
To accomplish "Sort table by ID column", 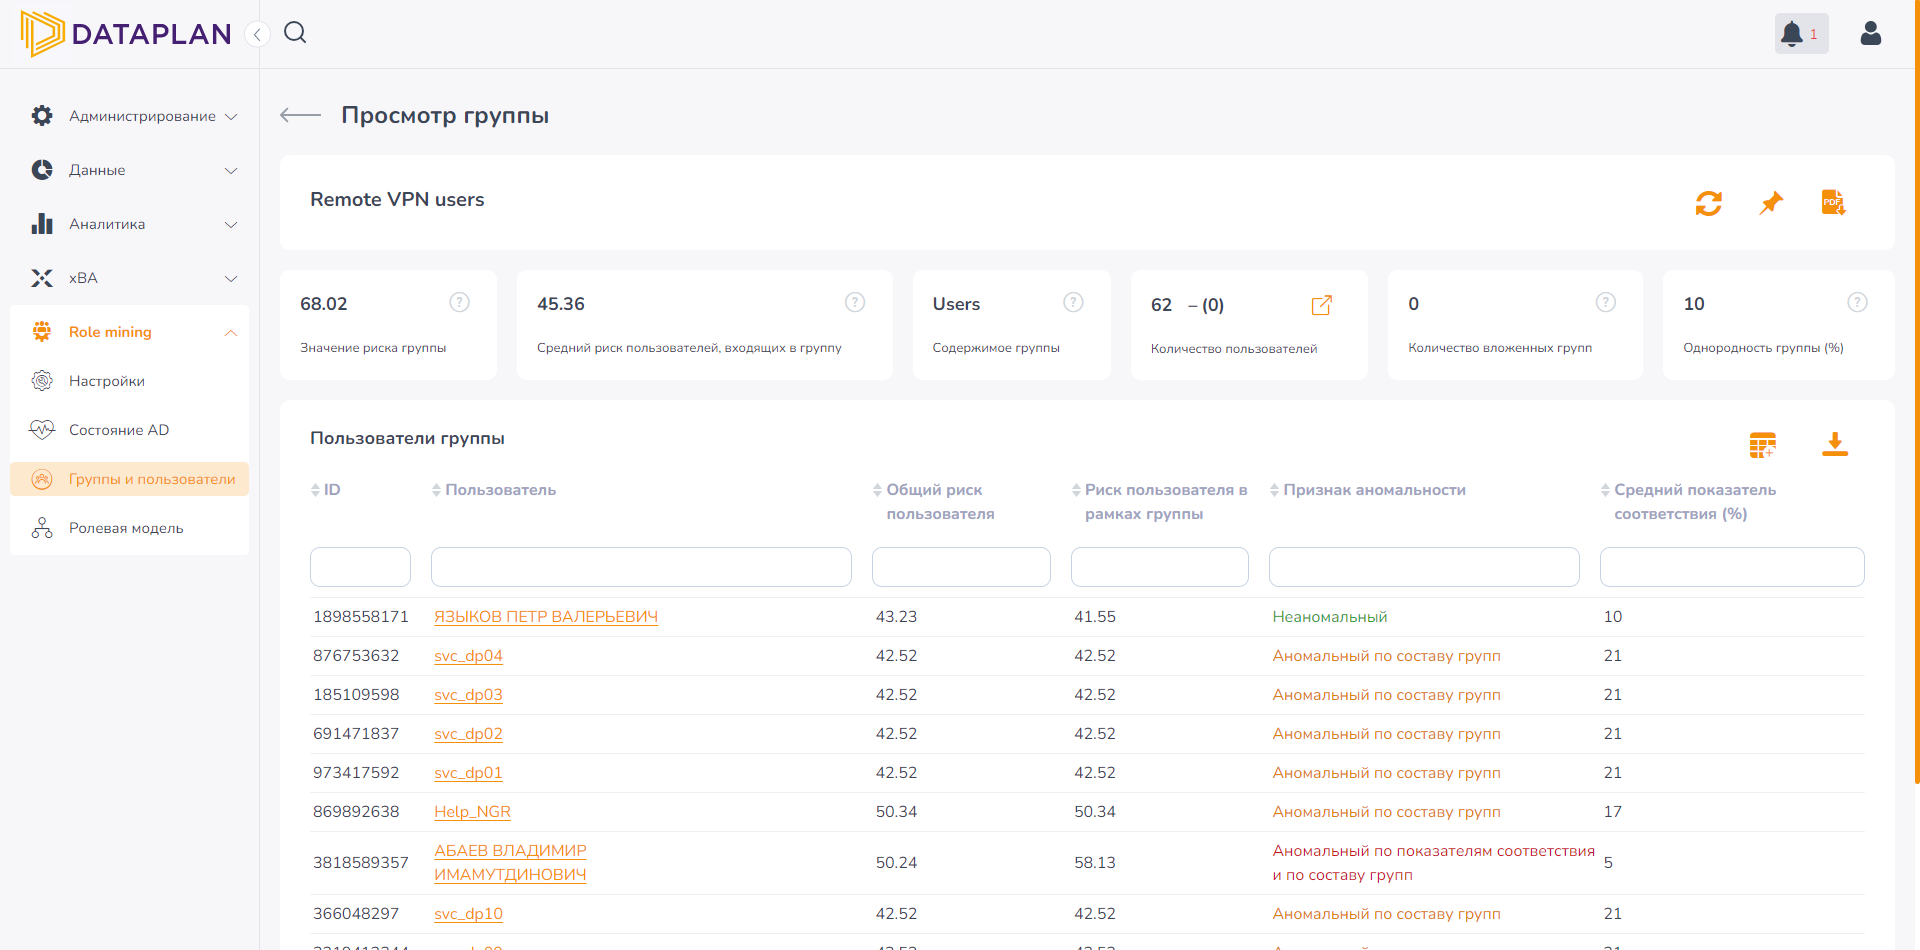I will click(326, 490).
